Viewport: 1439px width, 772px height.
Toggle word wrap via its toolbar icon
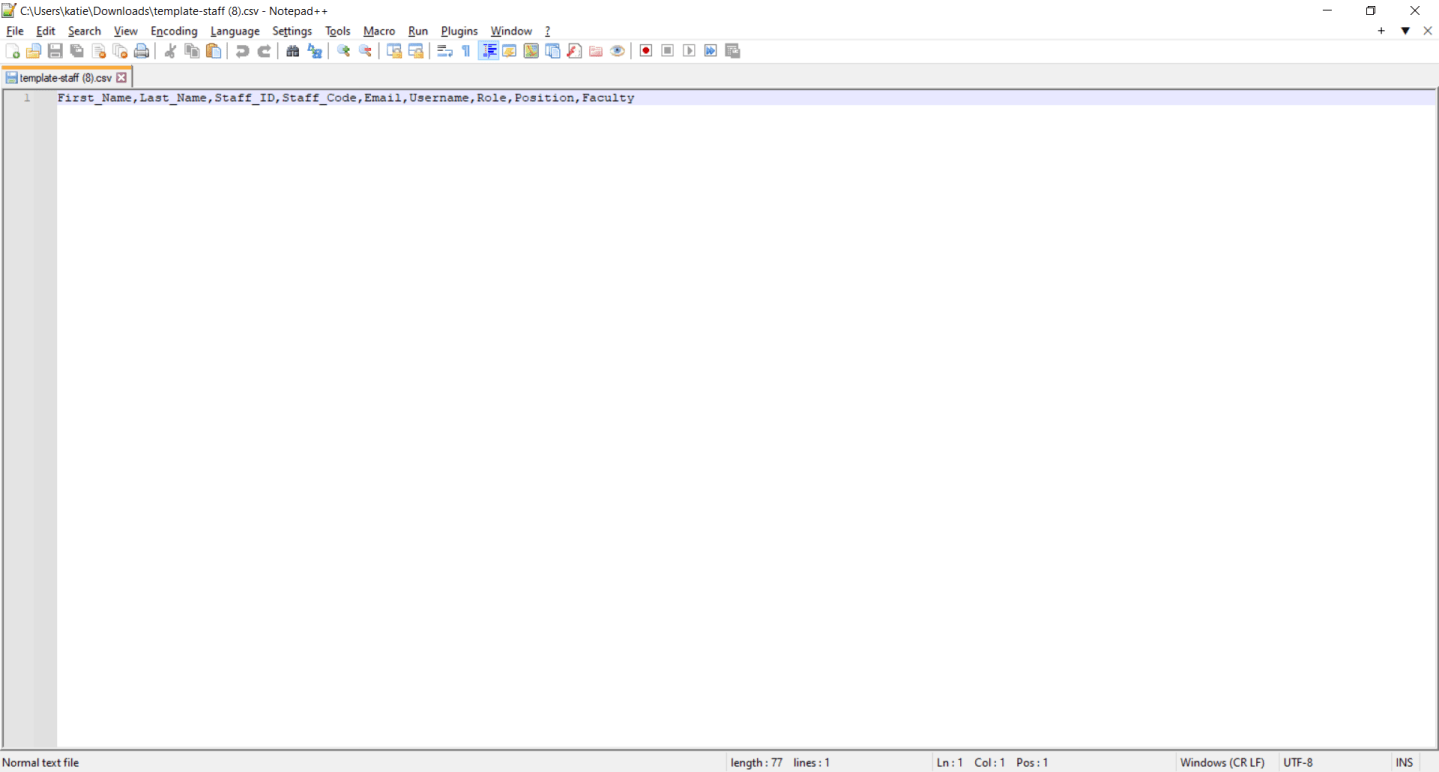443,50
